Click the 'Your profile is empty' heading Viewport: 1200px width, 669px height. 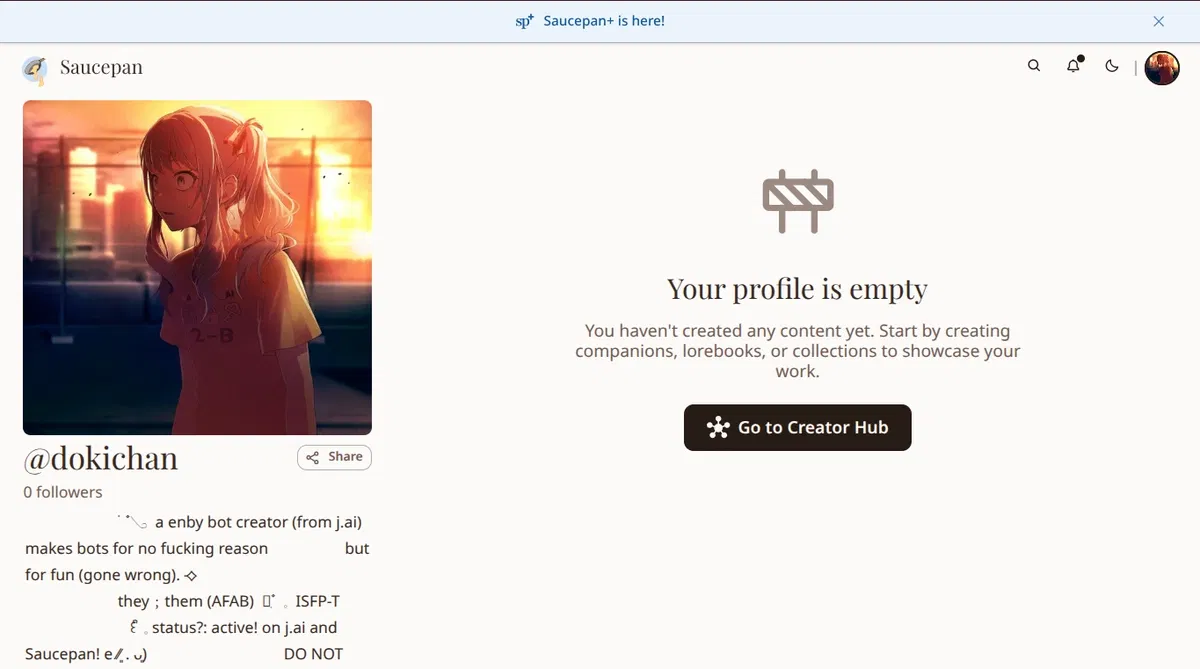pos(798,289)
